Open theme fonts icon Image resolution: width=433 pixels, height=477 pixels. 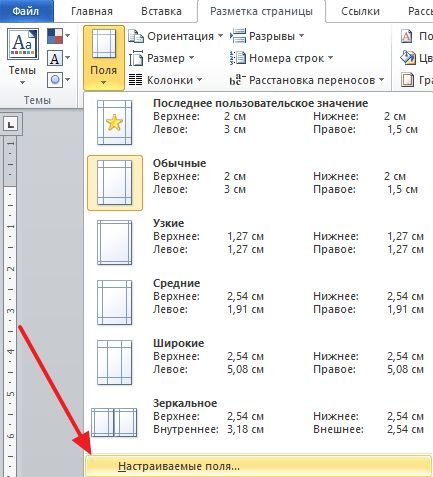(55, 58)
